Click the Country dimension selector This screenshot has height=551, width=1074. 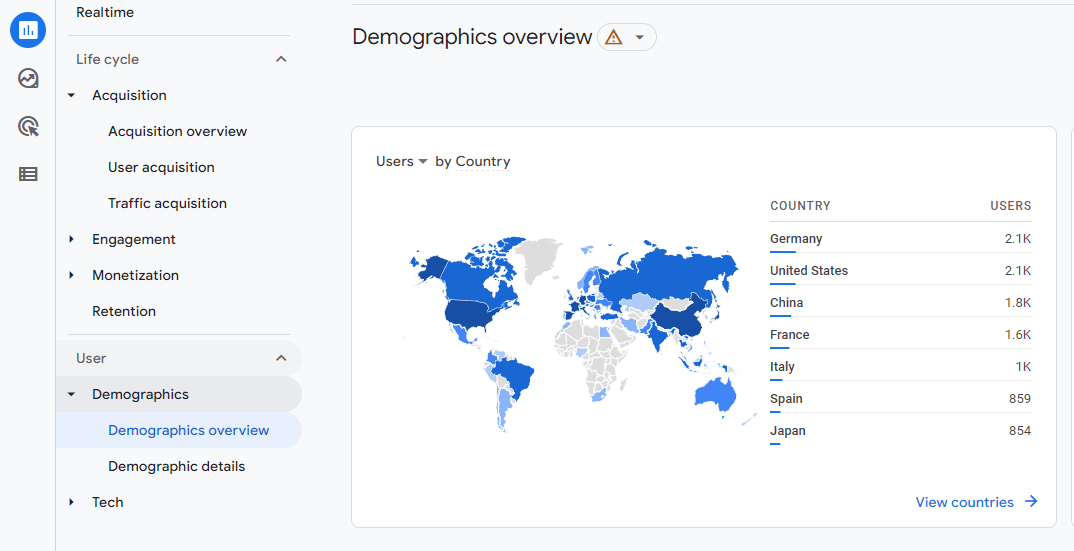tap(483, 162)
